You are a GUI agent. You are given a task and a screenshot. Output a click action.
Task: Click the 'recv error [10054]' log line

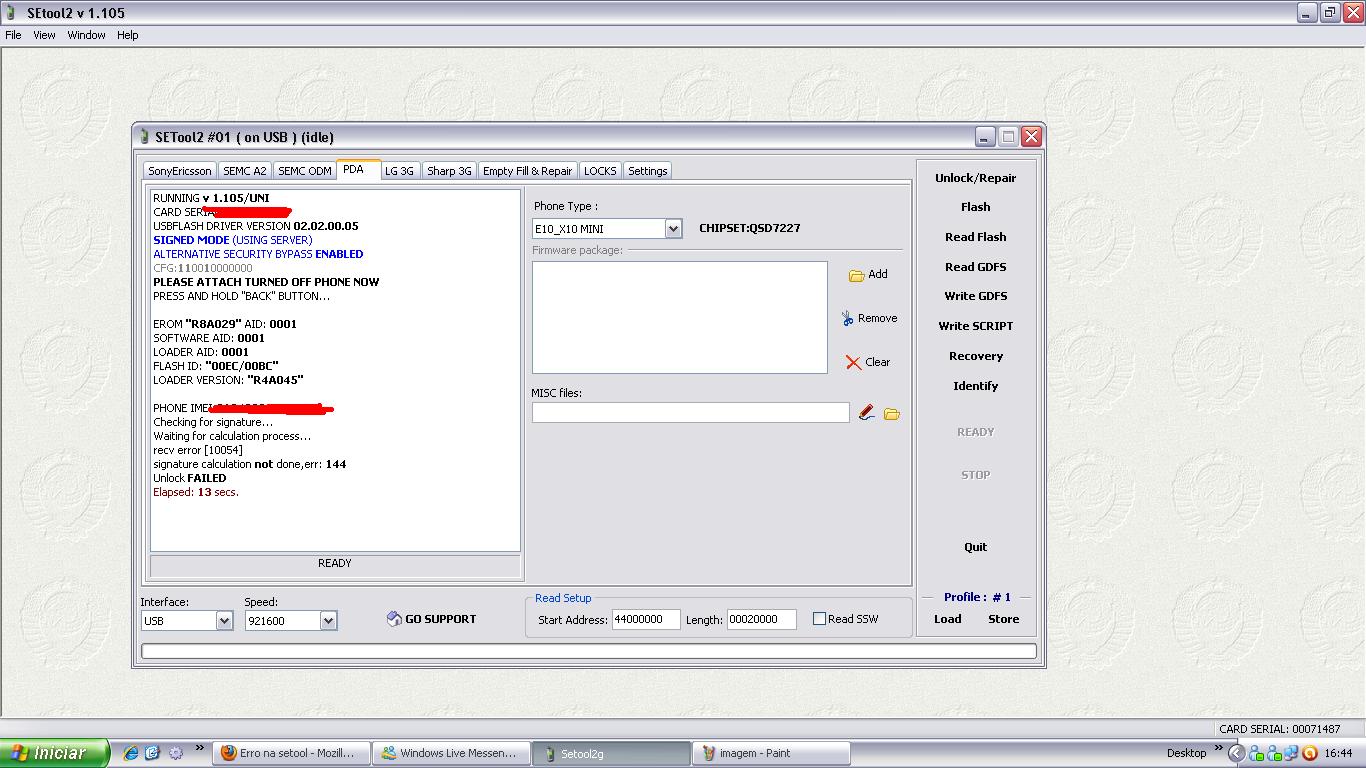pos(198,450)
